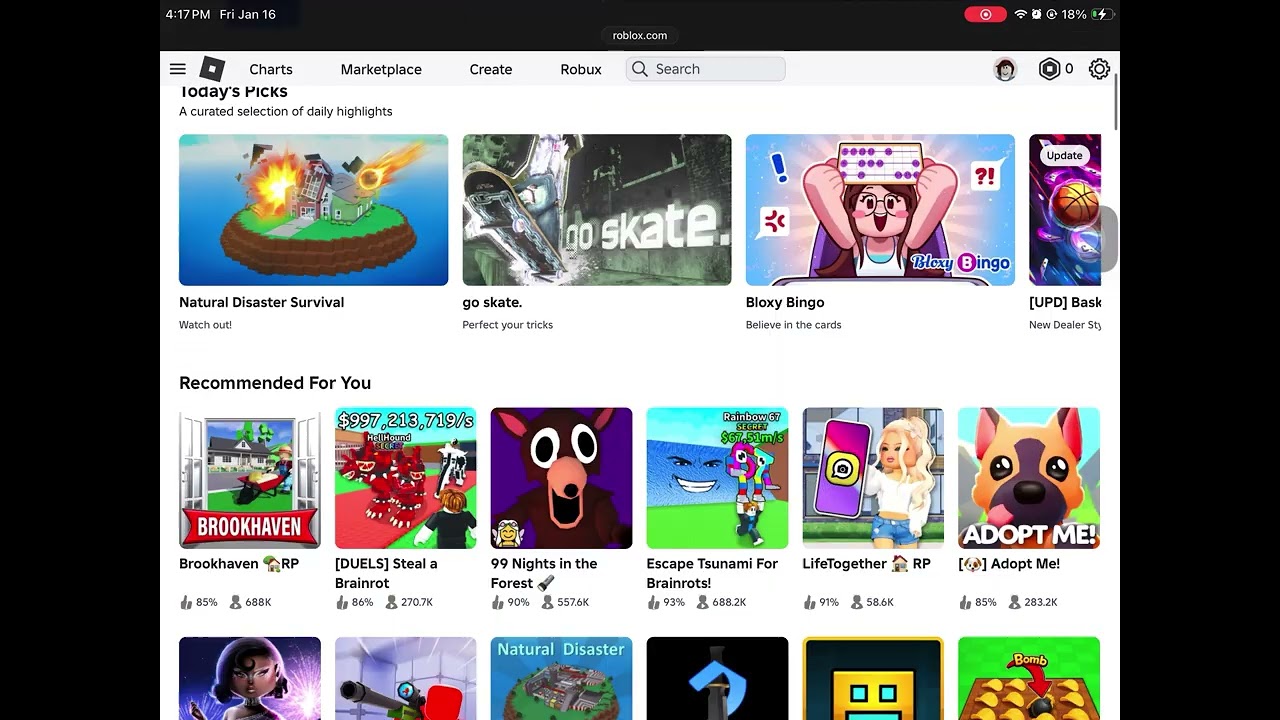Click Escape Tsunami 93% rating icon
This screenshot has width=1280, height=720.
point(653,602)
